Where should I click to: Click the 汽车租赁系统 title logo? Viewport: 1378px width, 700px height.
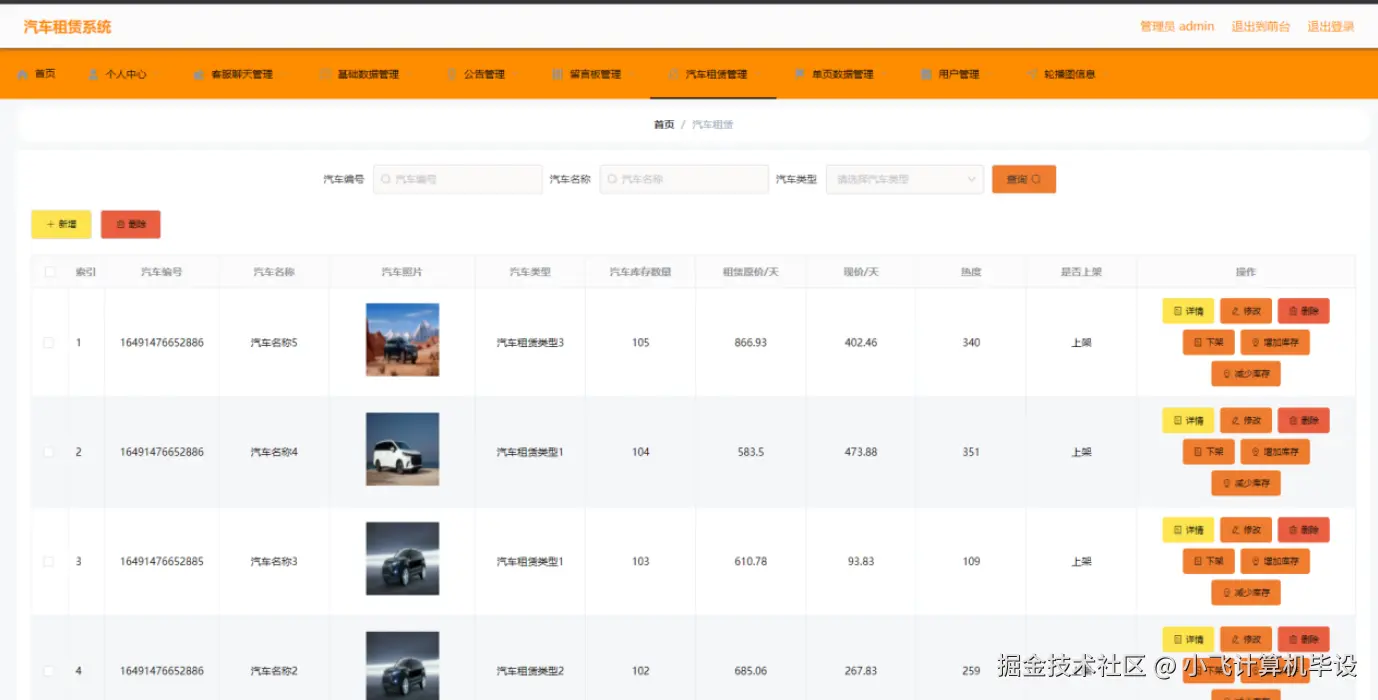coord(68,27)
